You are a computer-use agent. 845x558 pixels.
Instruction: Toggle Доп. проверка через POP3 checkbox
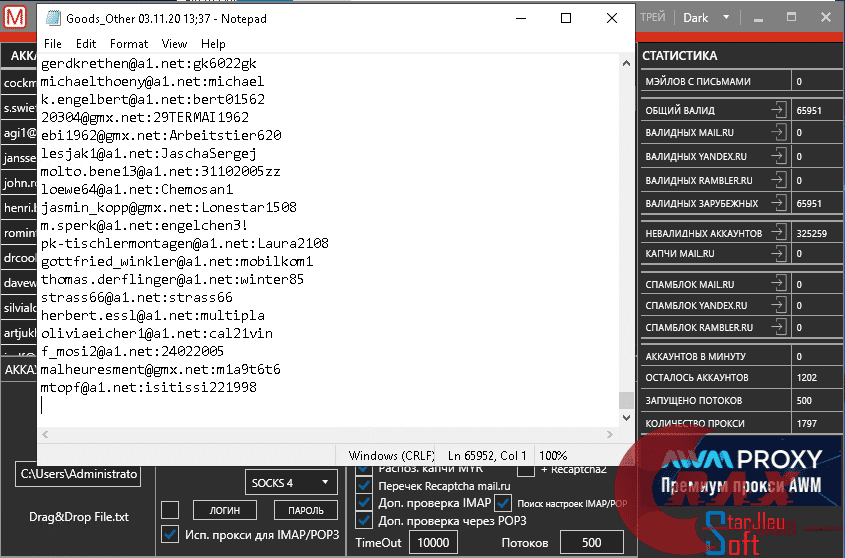tap(364, 520)
